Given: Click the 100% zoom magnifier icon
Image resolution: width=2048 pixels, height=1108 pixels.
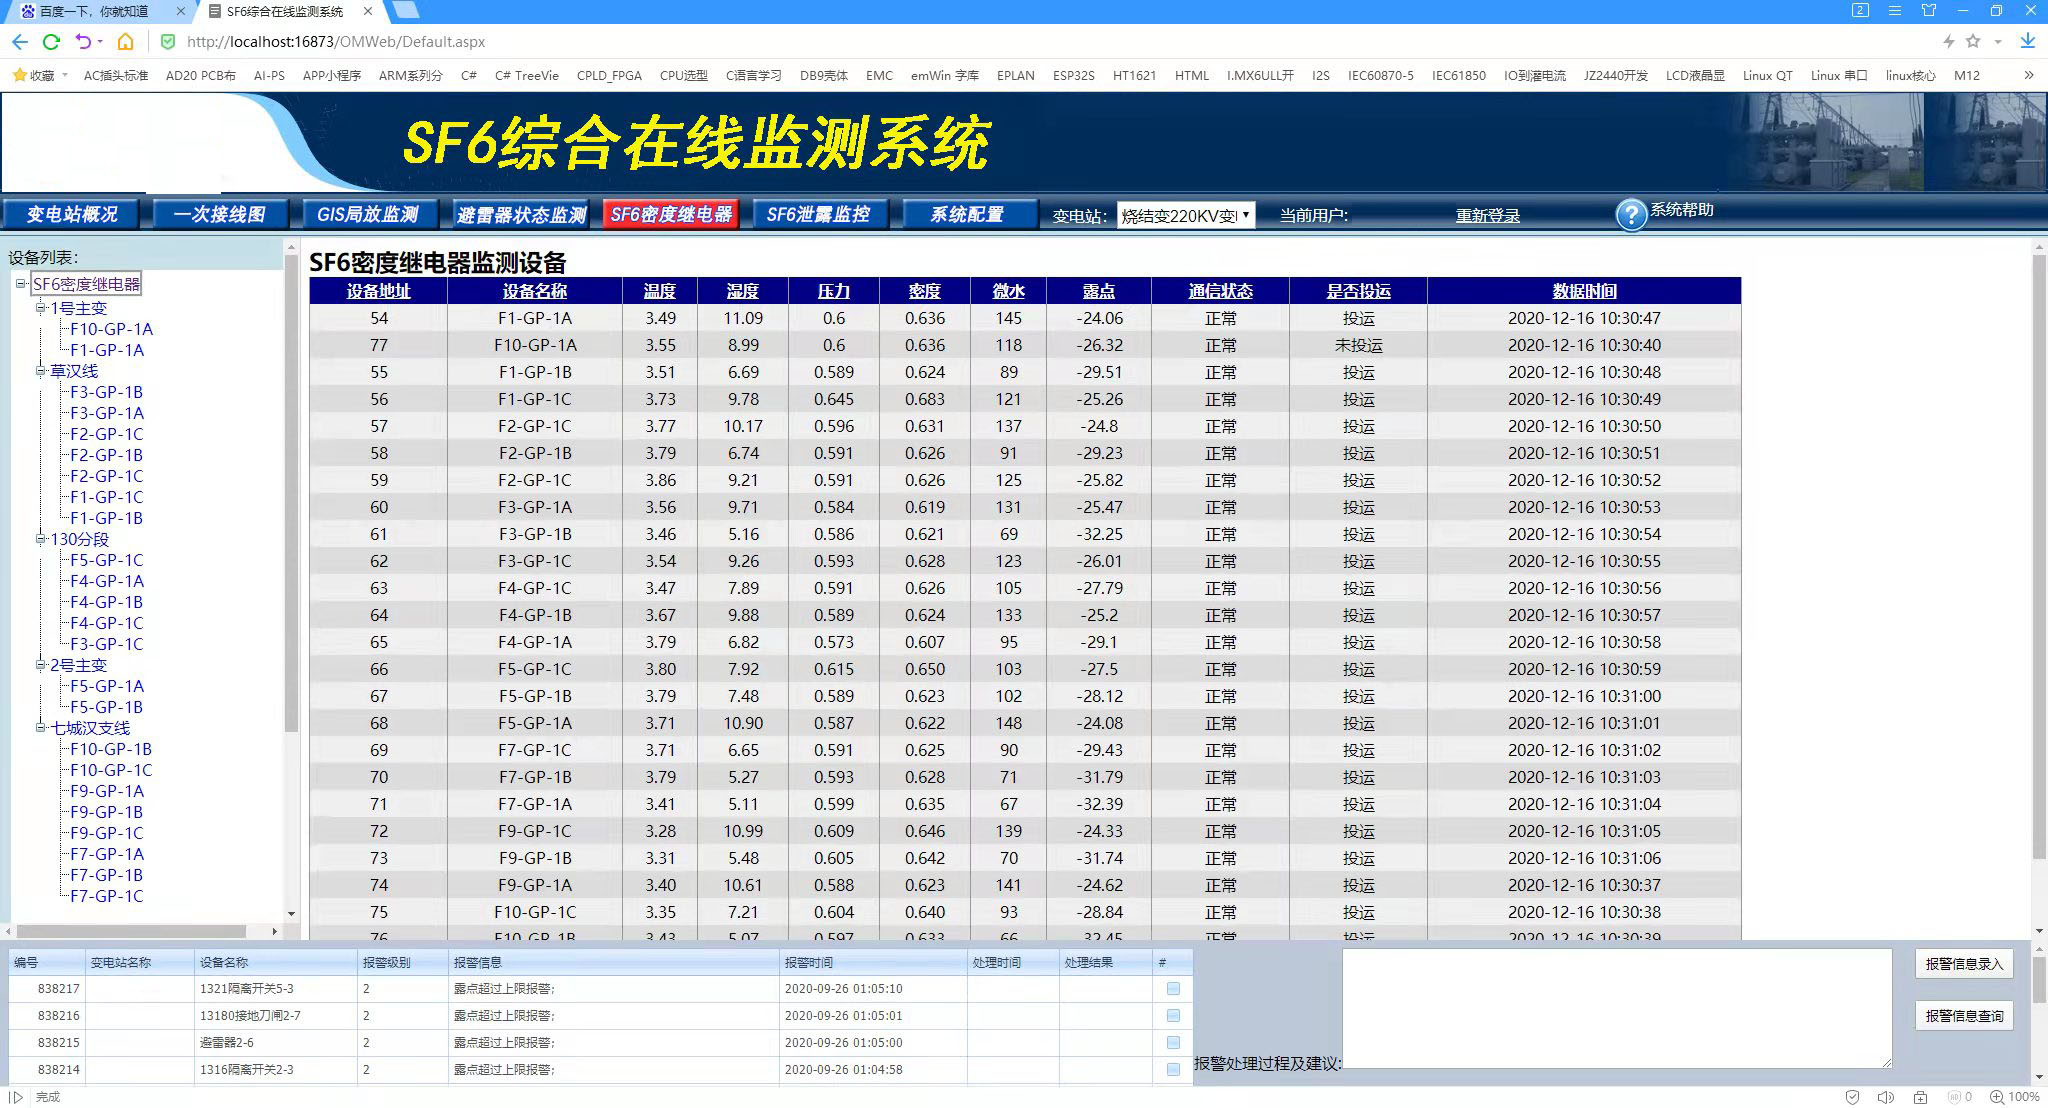Looking at the screenshot, I should point(1996,1097).
